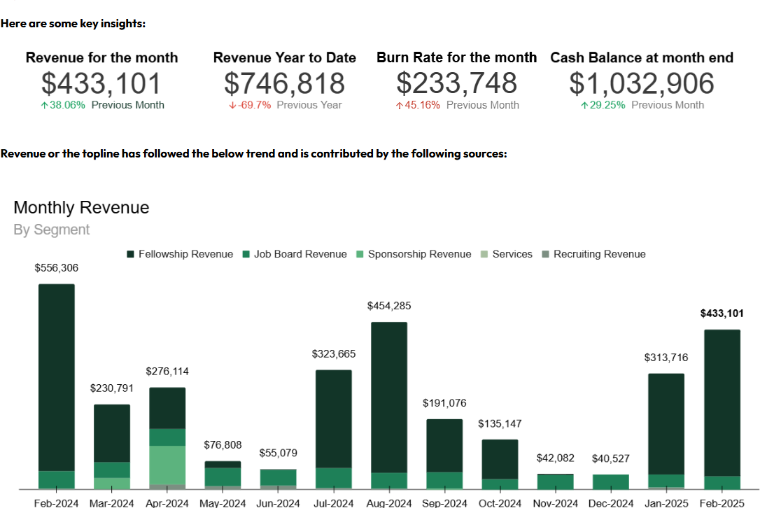Click the $76,808 data label
The width and height of the screenshot is (774, 508).
[x=223, y=445]
